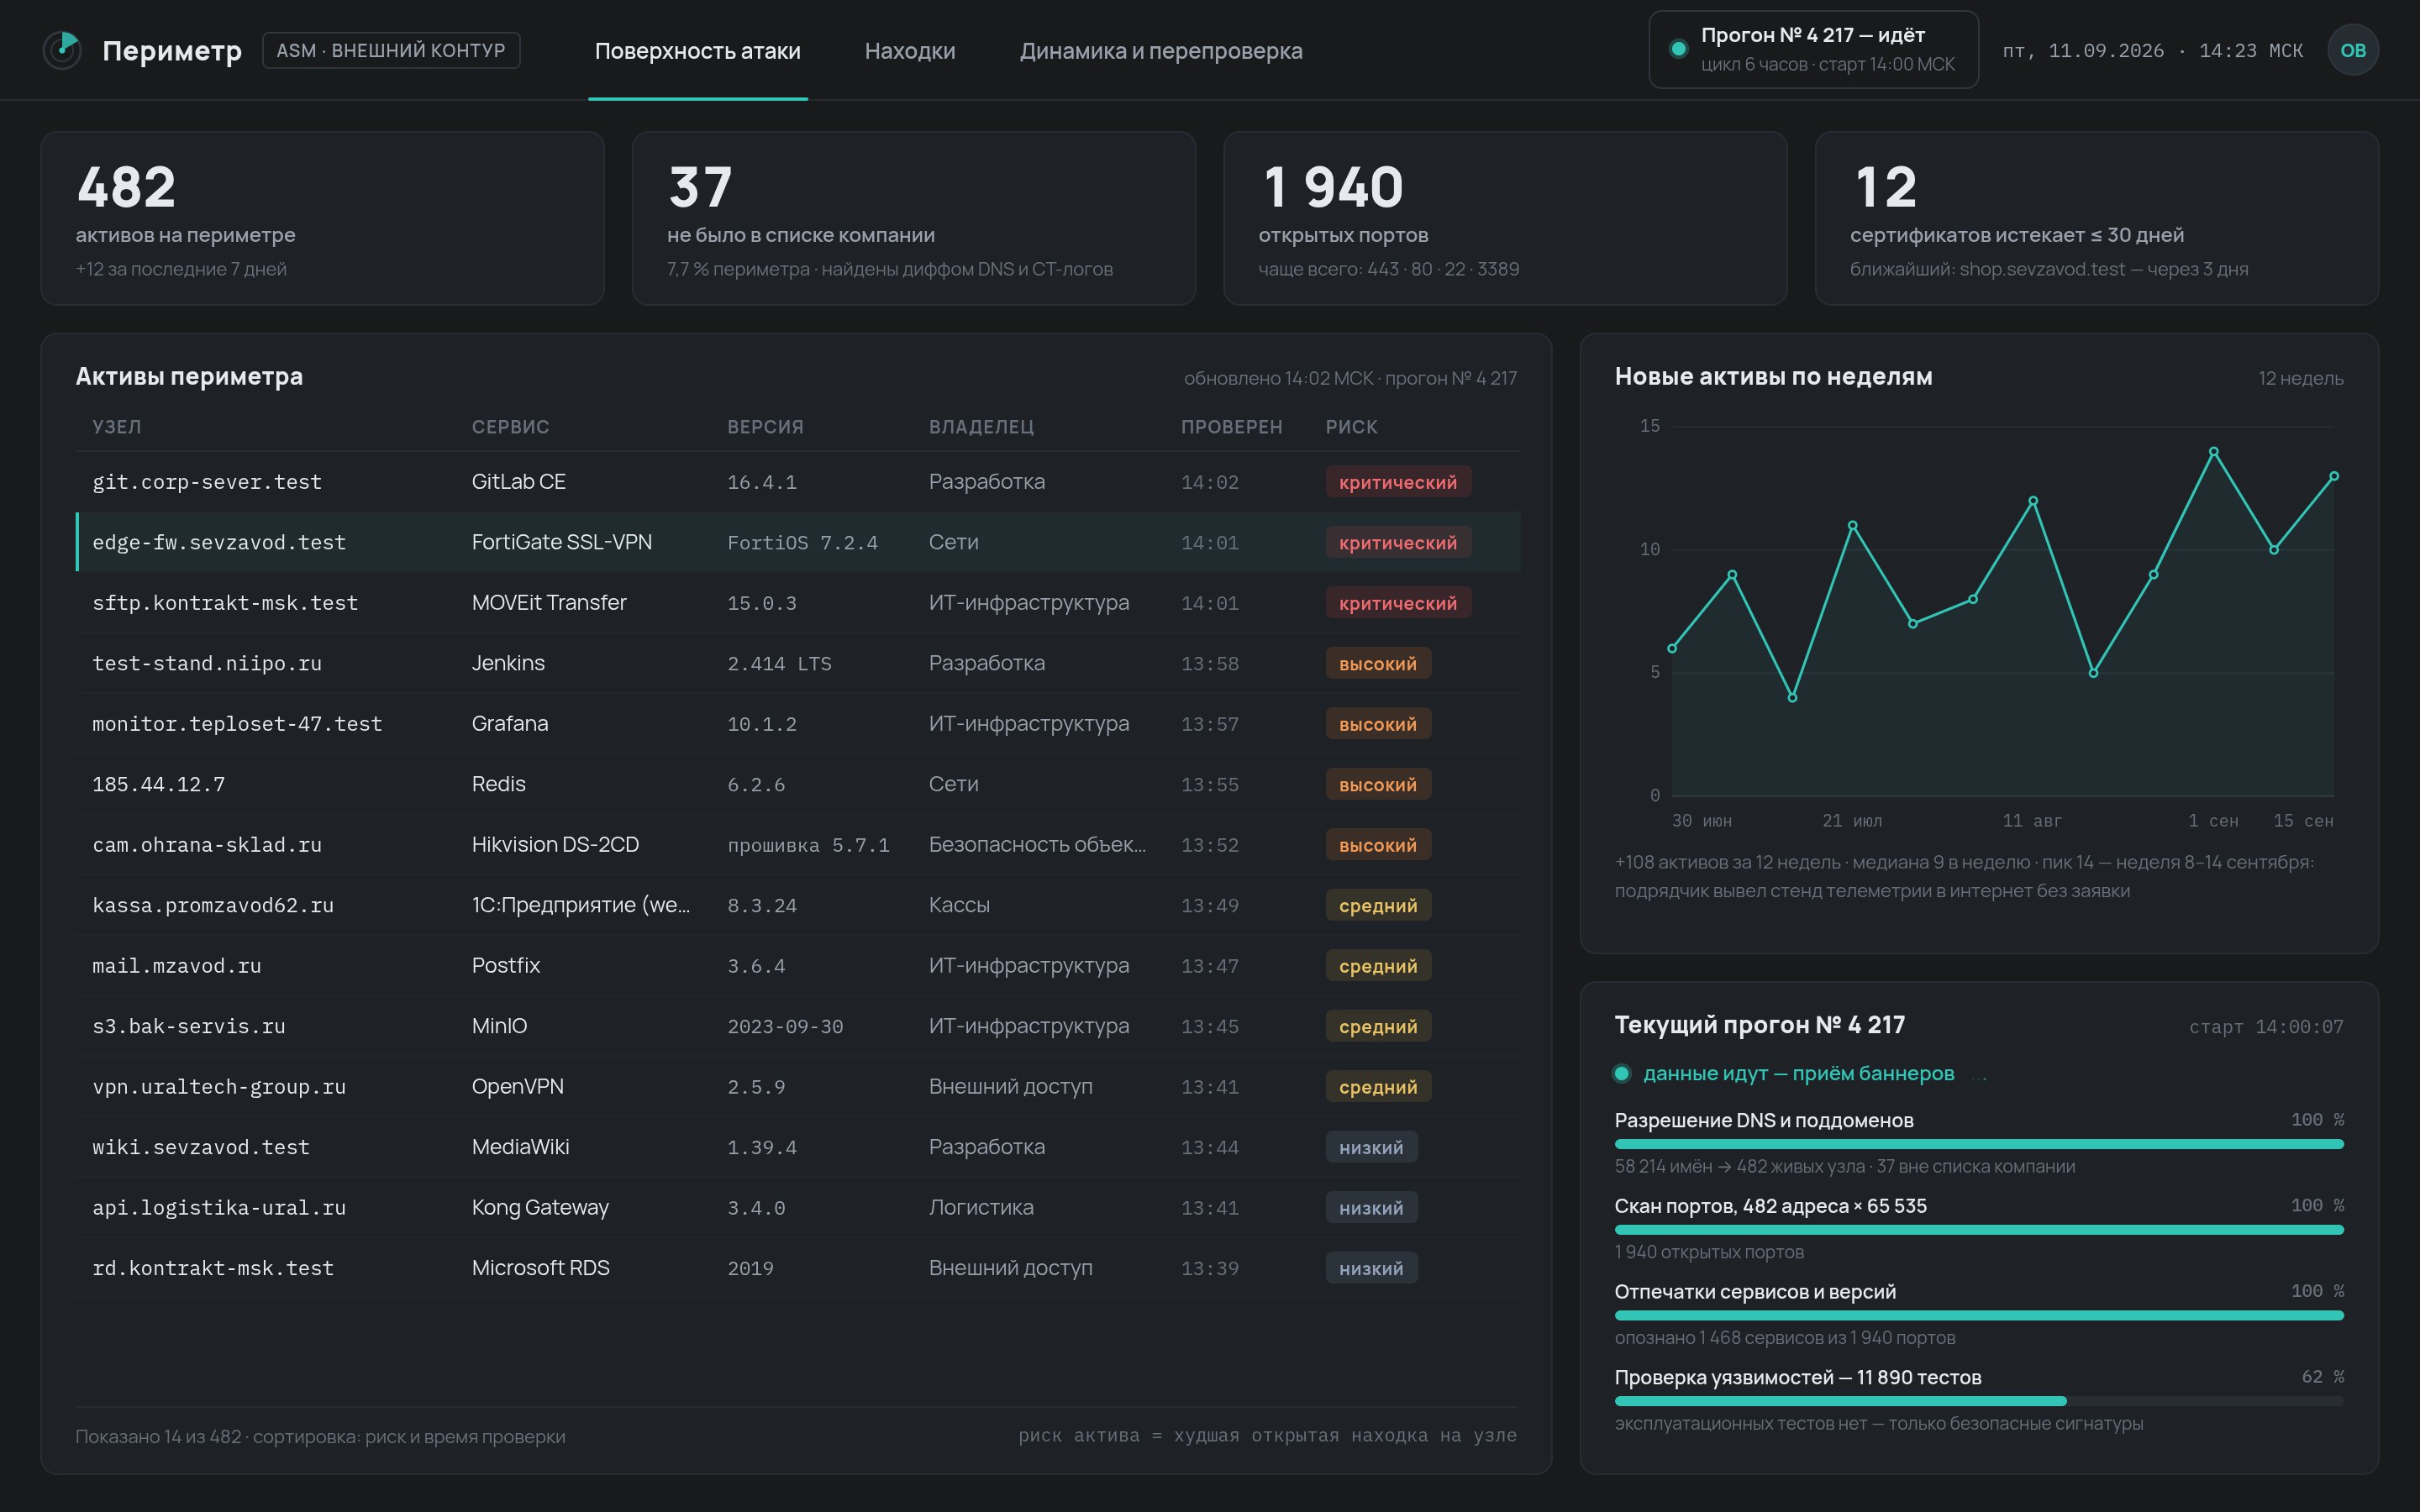Click низкий badge on the MediaWiki row
This screenshot has width=2420, height=1512.
pyautogui.click(x=1371, y=1147)
